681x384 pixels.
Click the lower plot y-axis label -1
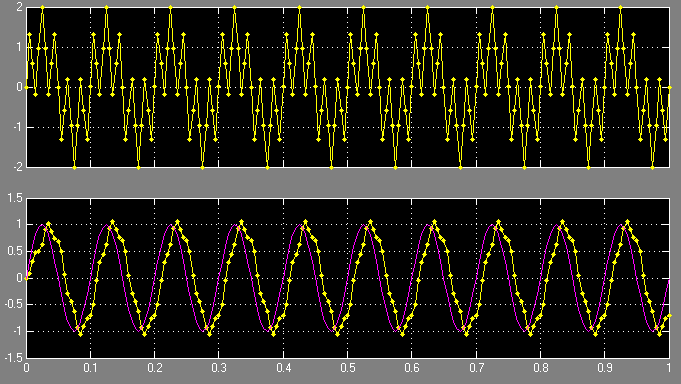(17, 331)
